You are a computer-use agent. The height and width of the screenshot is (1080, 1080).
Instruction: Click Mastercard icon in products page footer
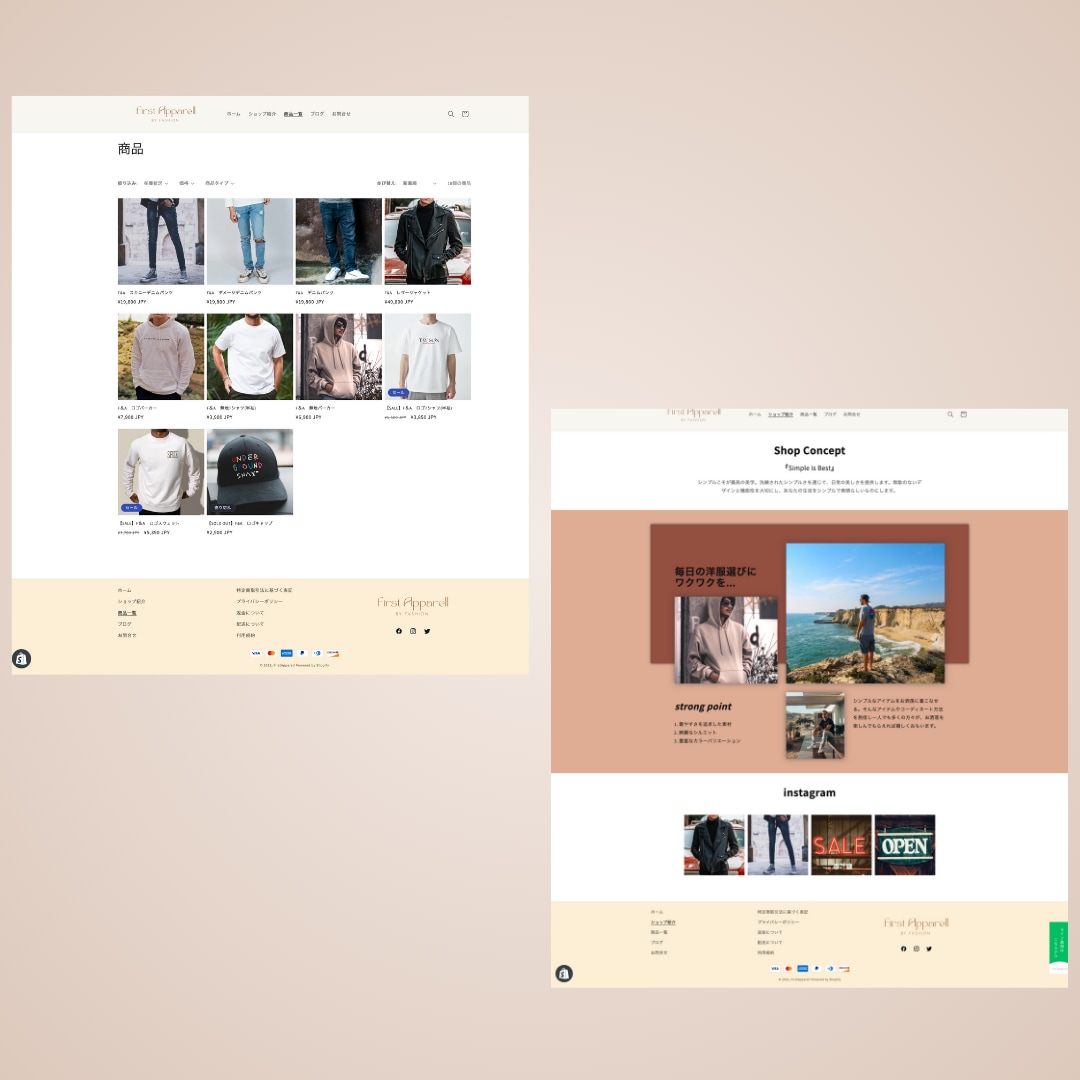click(271, 653)
